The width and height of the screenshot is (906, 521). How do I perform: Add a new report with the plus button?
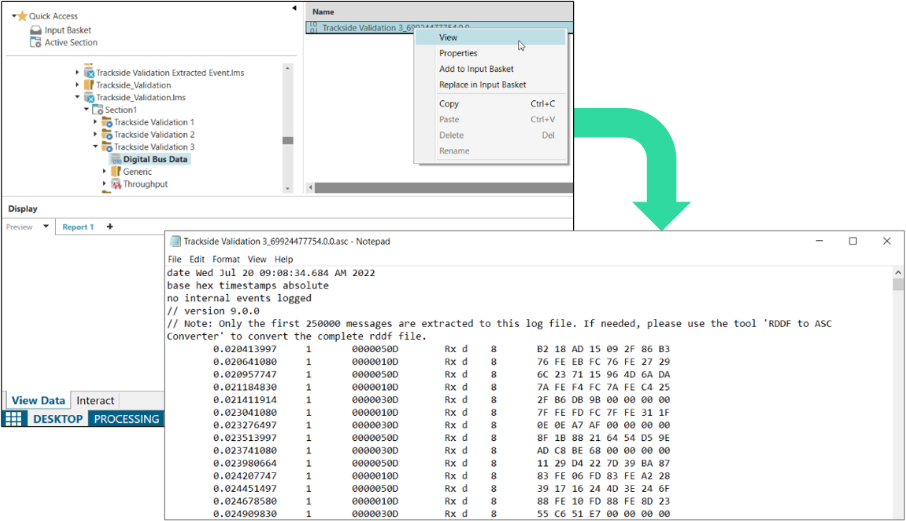(110, 227)
